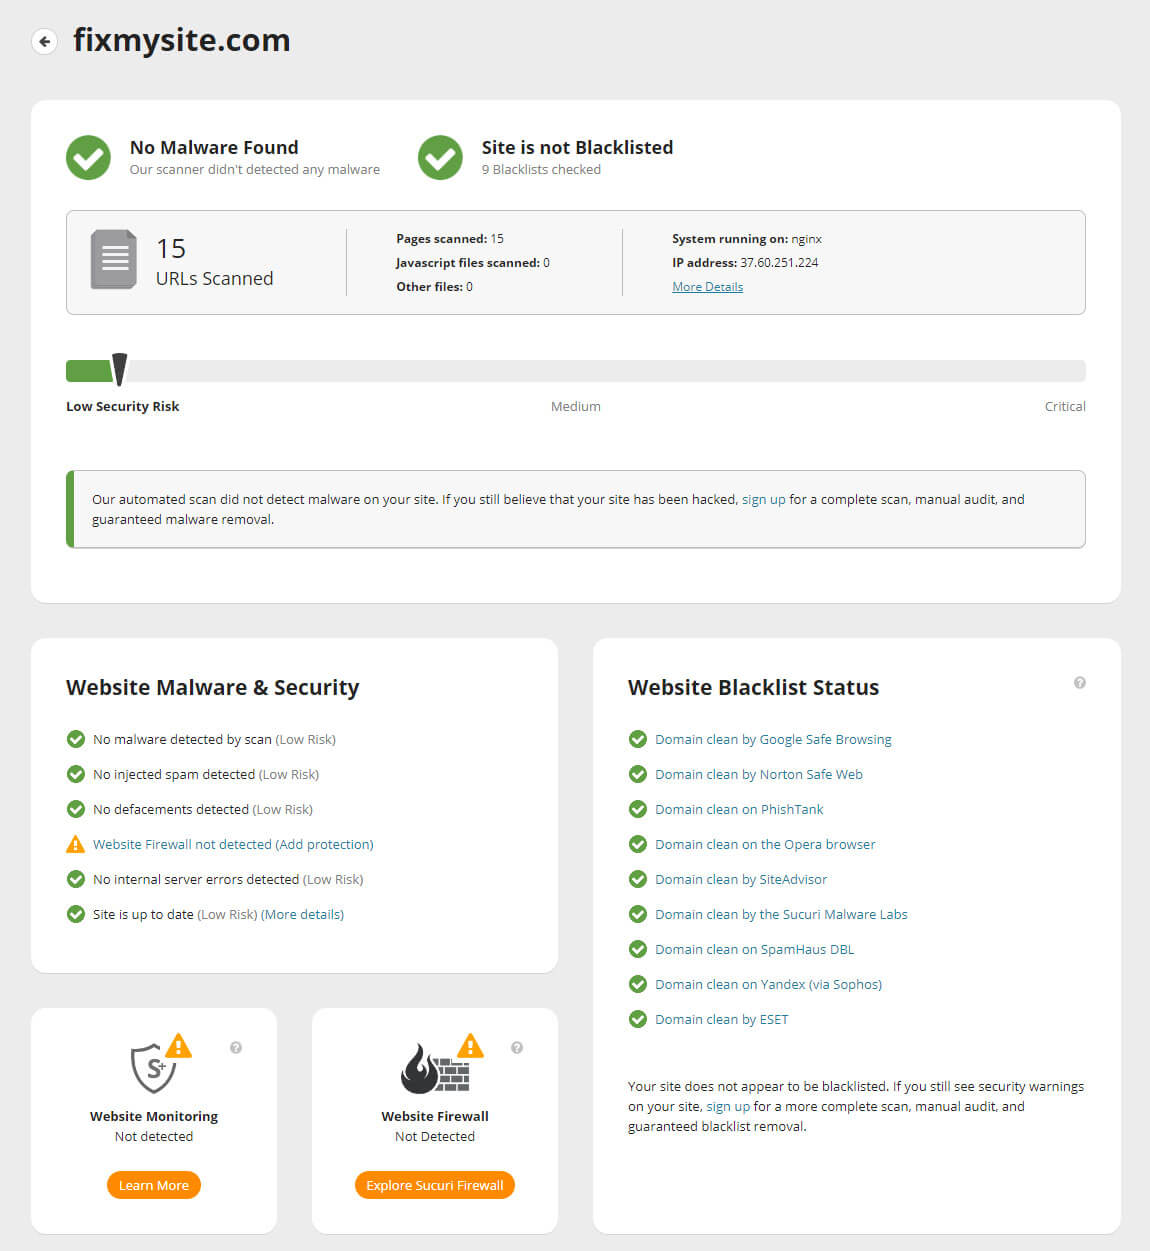Click help icon in Website Monitoring card
Image resolution: width=1150 pixels, height=1251 pixels.
click(x=236, y=1048)
